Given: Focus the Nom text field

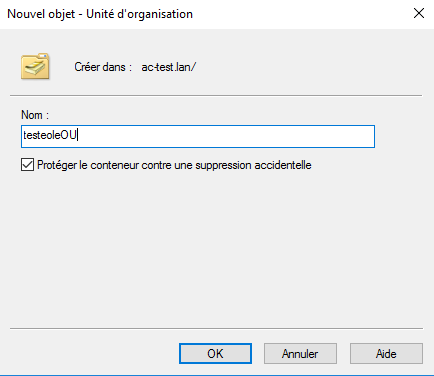Looking at the screenshot, I should point(198,136).
